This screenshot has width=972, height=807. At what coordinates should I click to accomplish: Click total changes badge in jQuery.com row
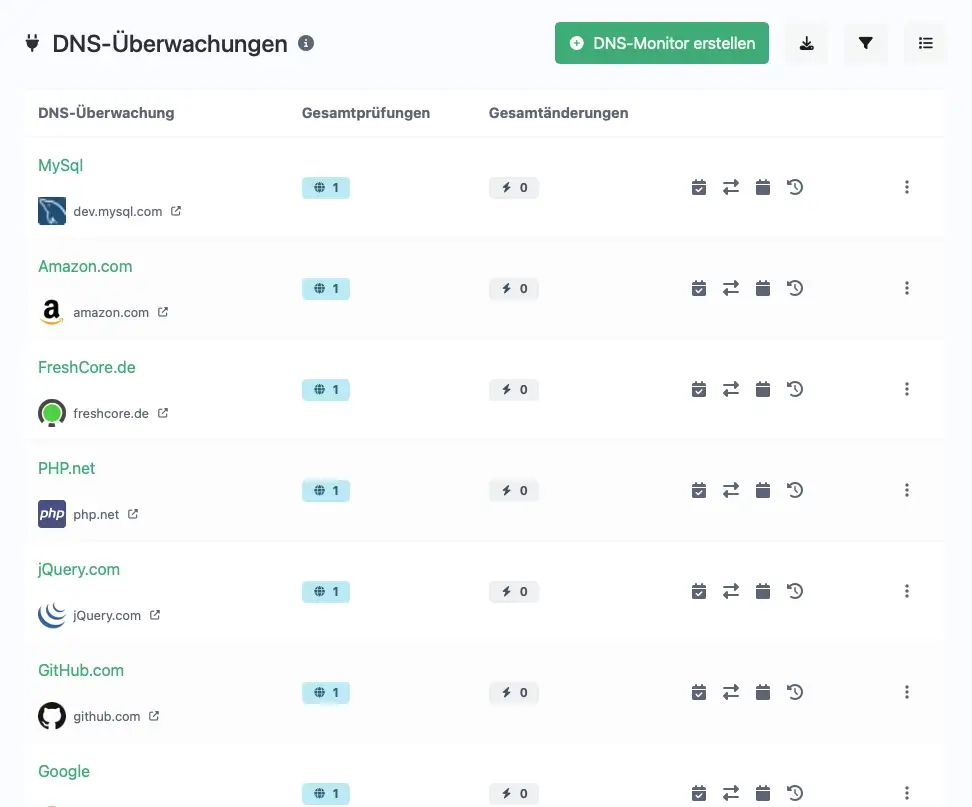pyautogui.click(x=514, y=591)
